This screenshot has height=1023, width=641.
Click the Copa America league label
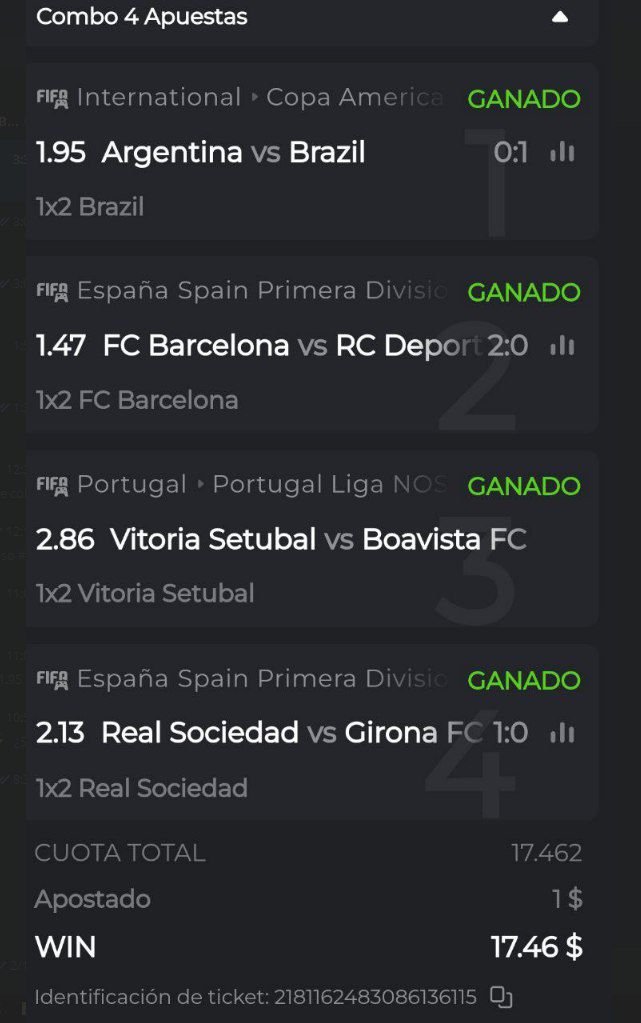(354, 98)
